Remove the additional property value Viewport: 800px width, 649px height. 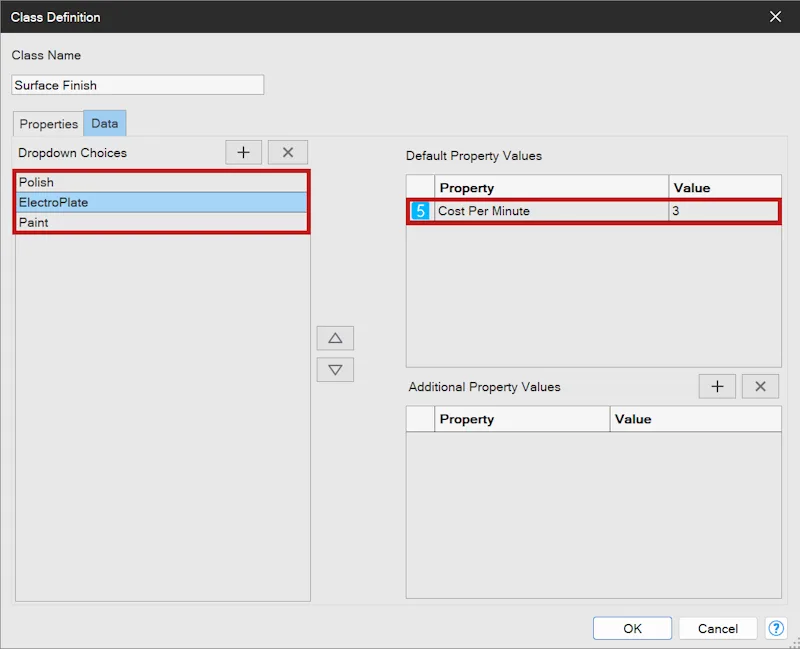[x=760, y=387]
